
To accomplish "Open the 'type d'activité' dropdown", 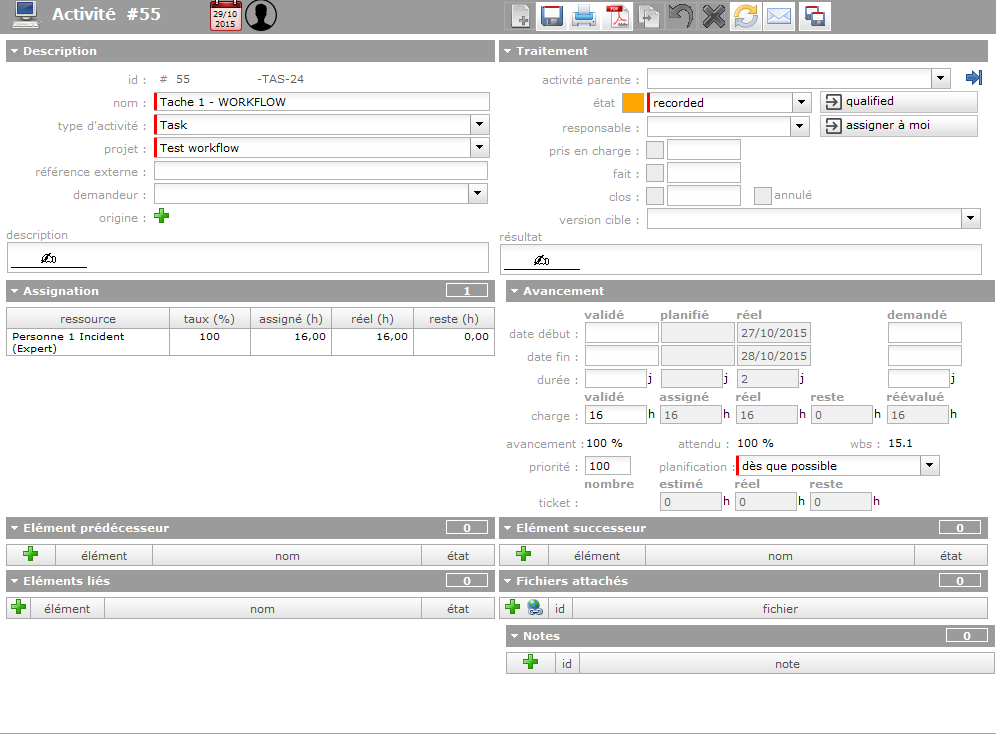I will coord(480,125).
